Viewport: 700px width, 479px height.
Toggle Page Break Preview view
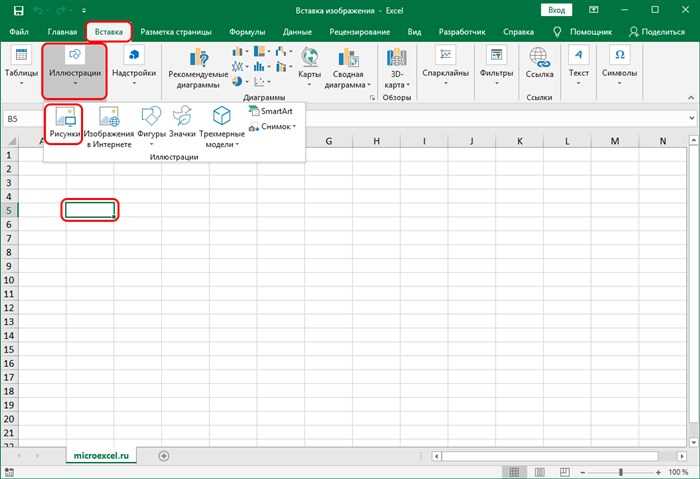click(x=565, y=472)
